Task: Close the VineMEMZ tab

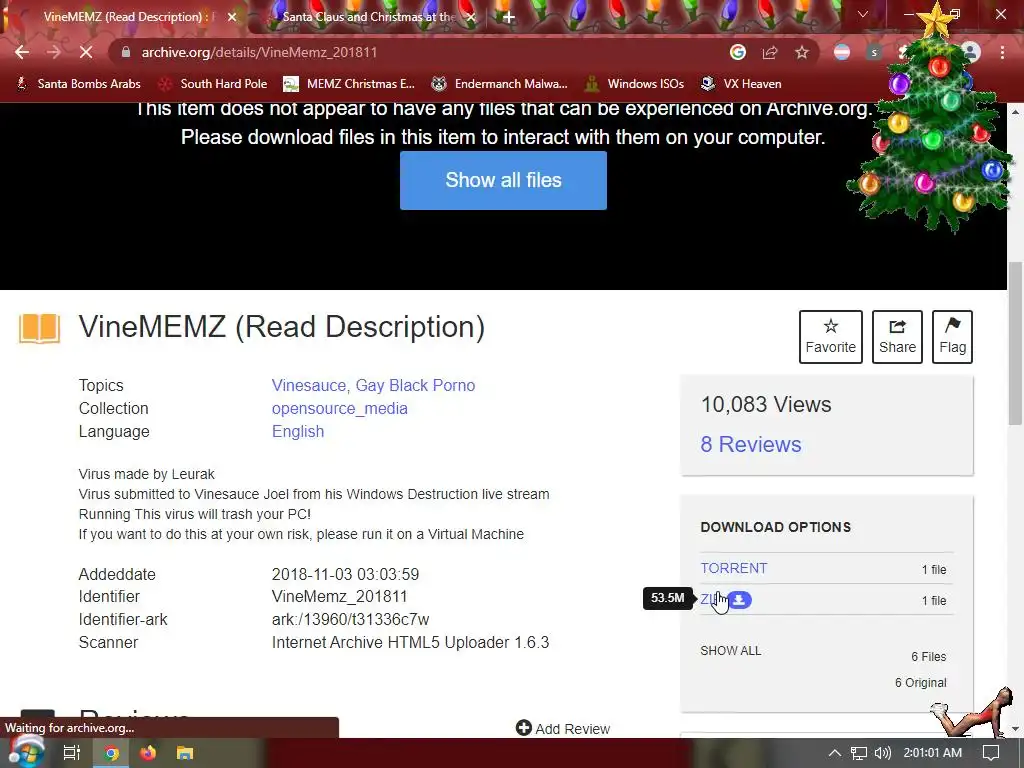Action: click(x=232, y=17)
